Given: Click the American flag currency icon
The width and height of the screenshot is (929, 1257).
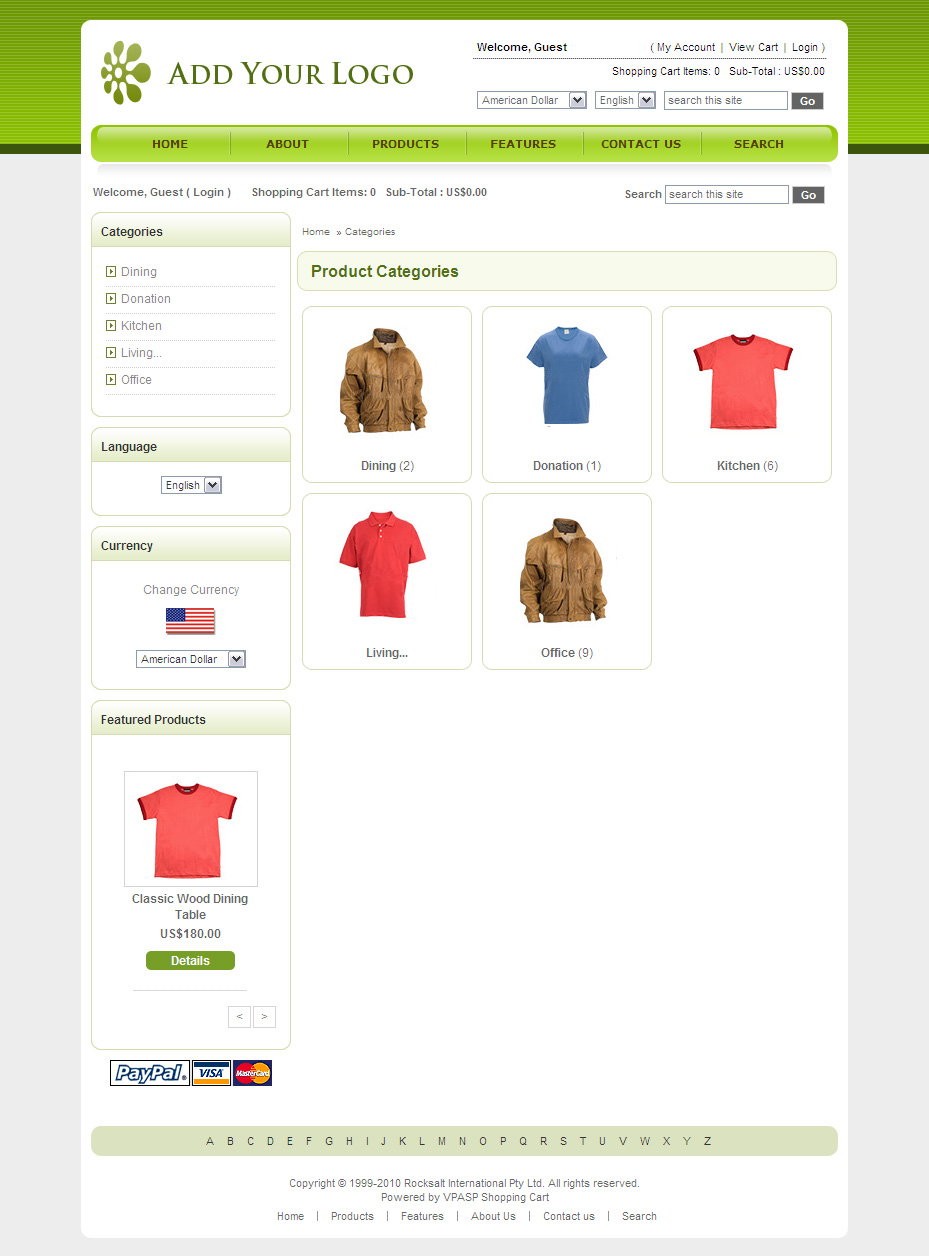Looking at the screenshot, I should 190,621.
